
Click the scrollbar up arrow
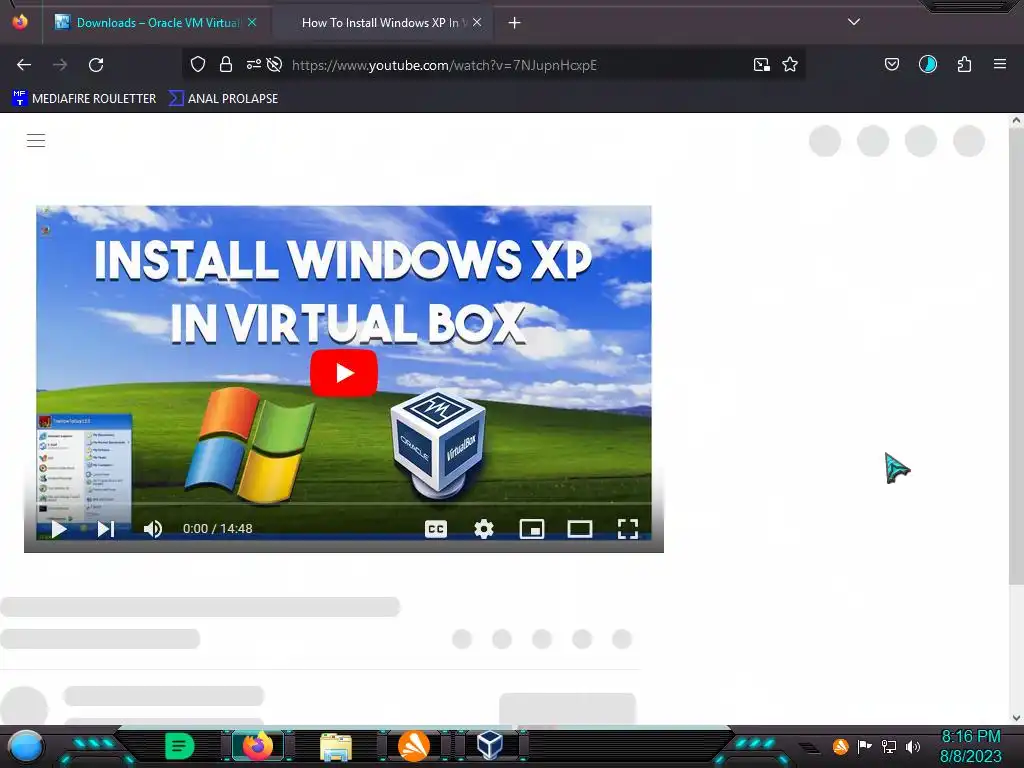pyautogui.click(x=1016, y=120)
